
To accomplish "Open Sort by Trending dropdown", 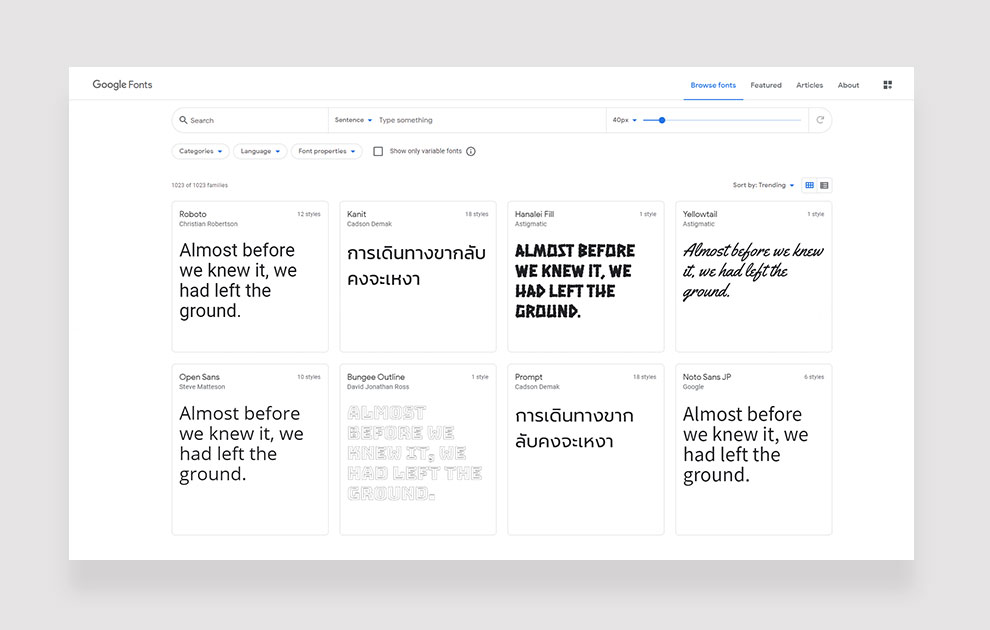I will 764,185.
